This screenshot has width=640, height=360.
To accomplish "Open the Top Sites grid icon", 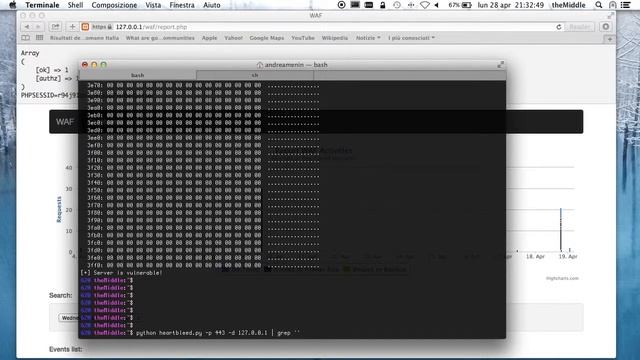I will click(x=39, y=38).
